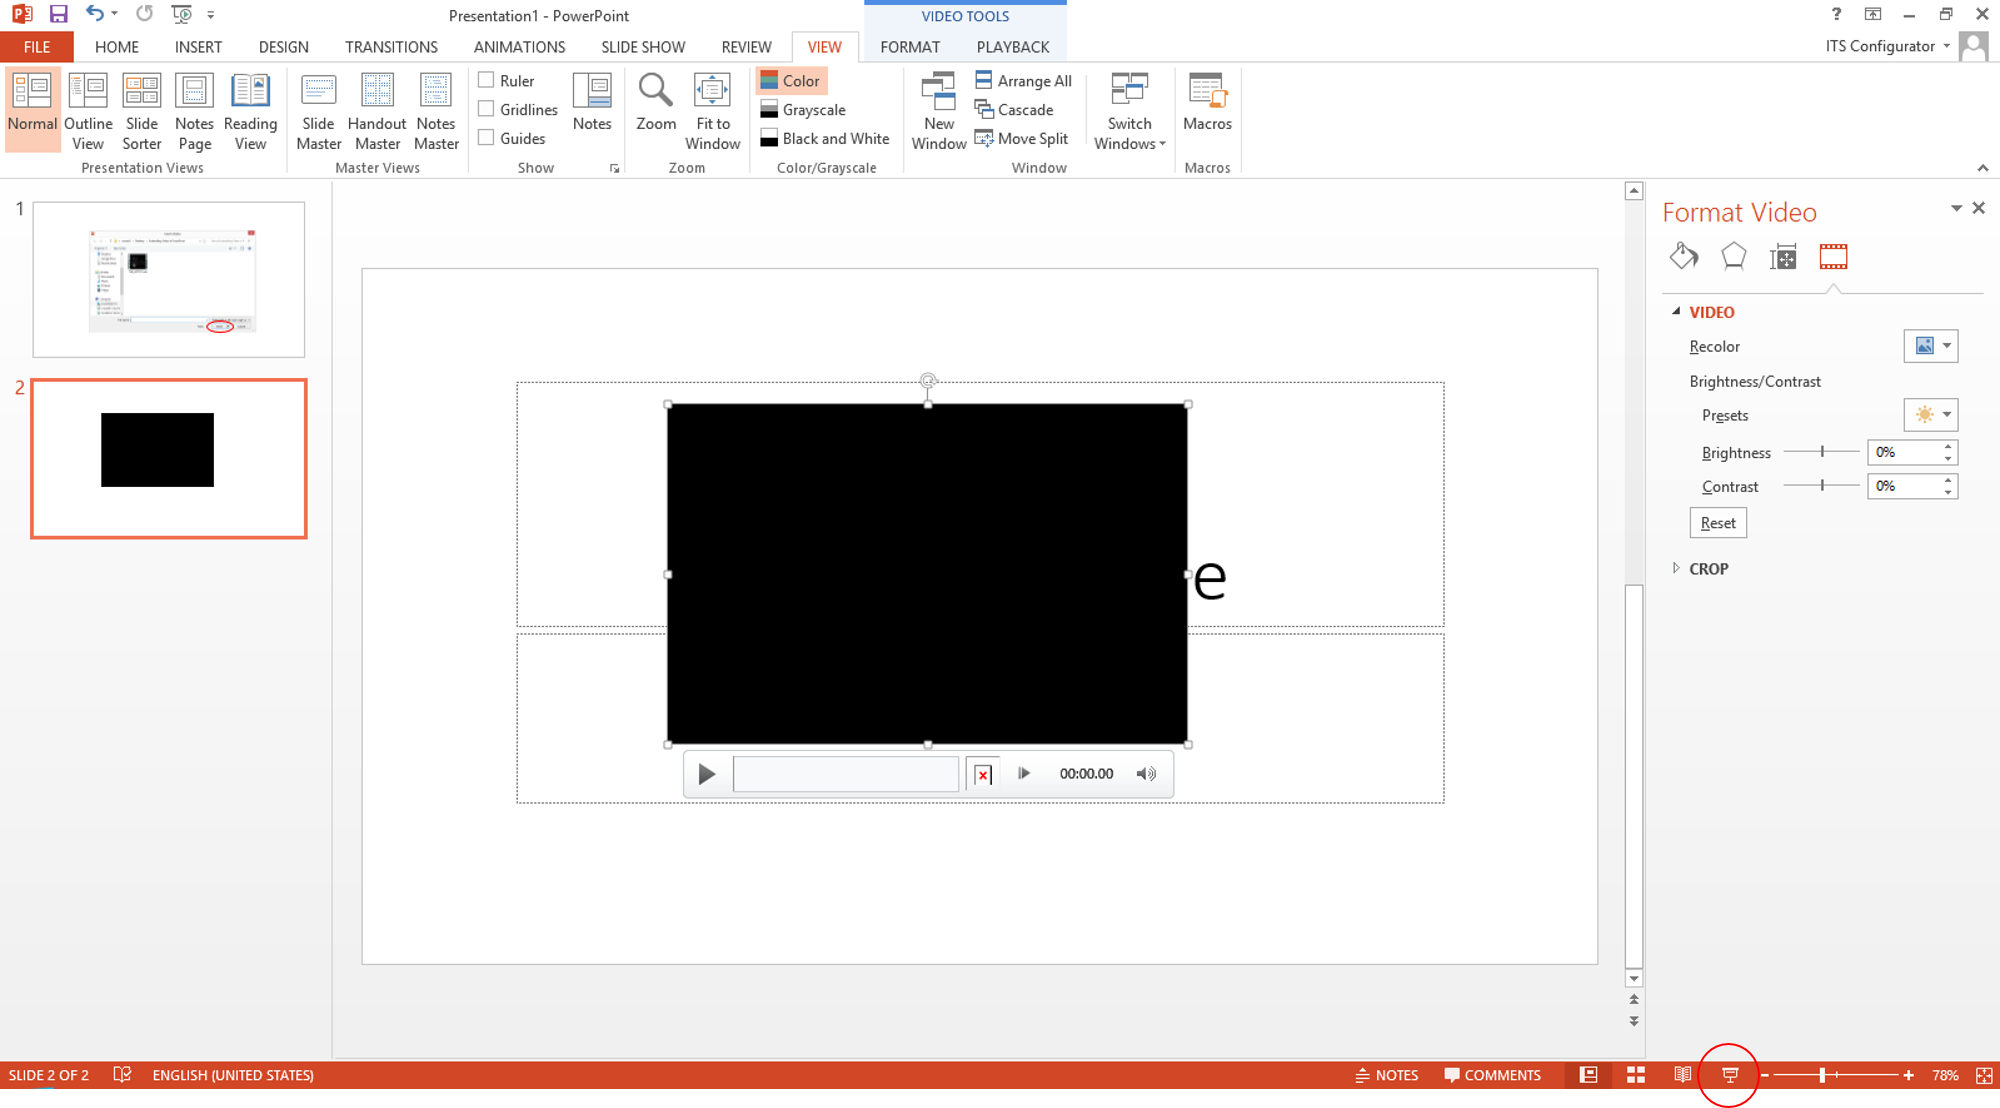Open Notes Master view
2000x1108 pixels.
tap(436, 110)
